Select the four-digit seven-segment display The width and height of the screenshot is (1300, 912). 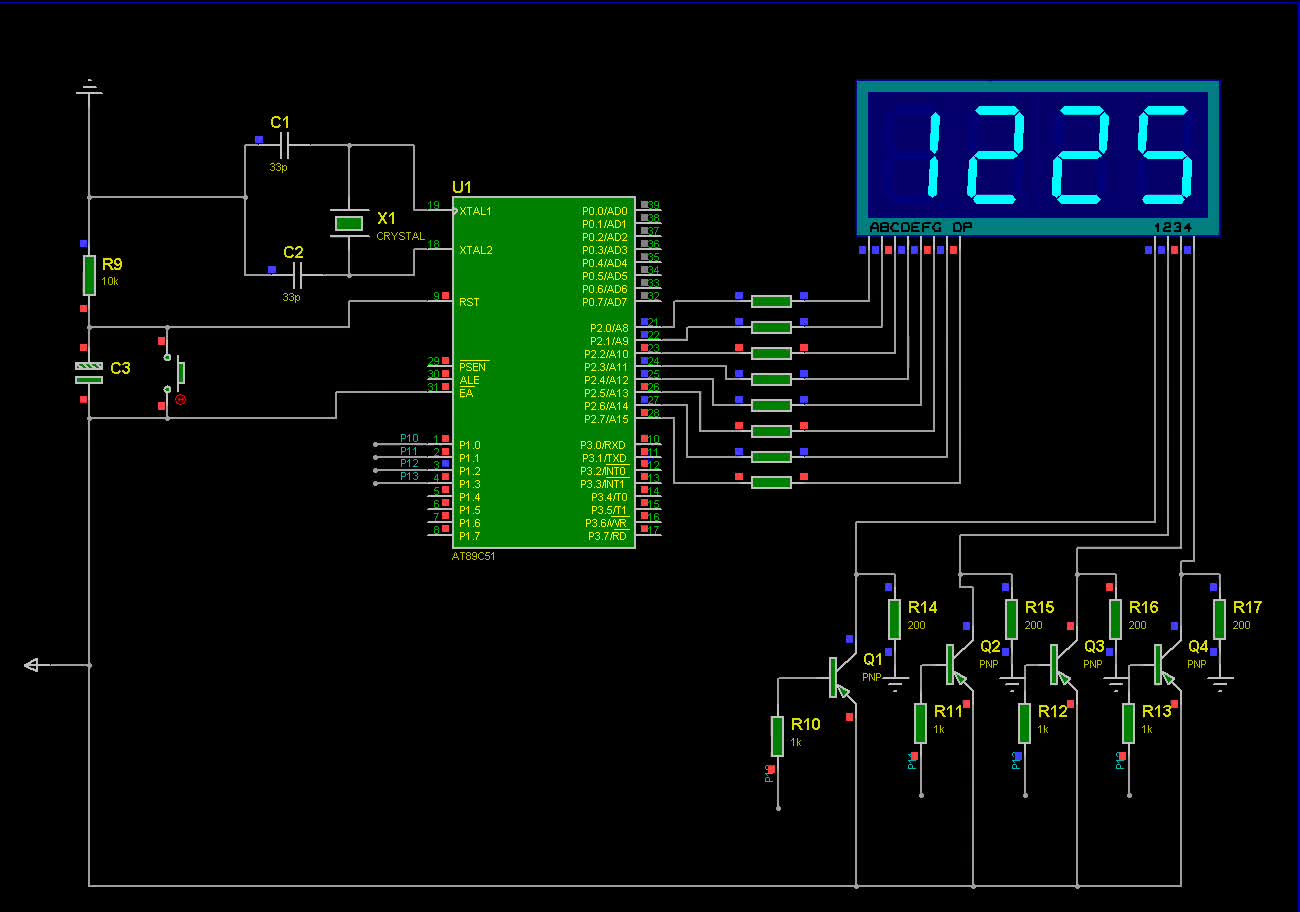click(x=1038, y=159)
